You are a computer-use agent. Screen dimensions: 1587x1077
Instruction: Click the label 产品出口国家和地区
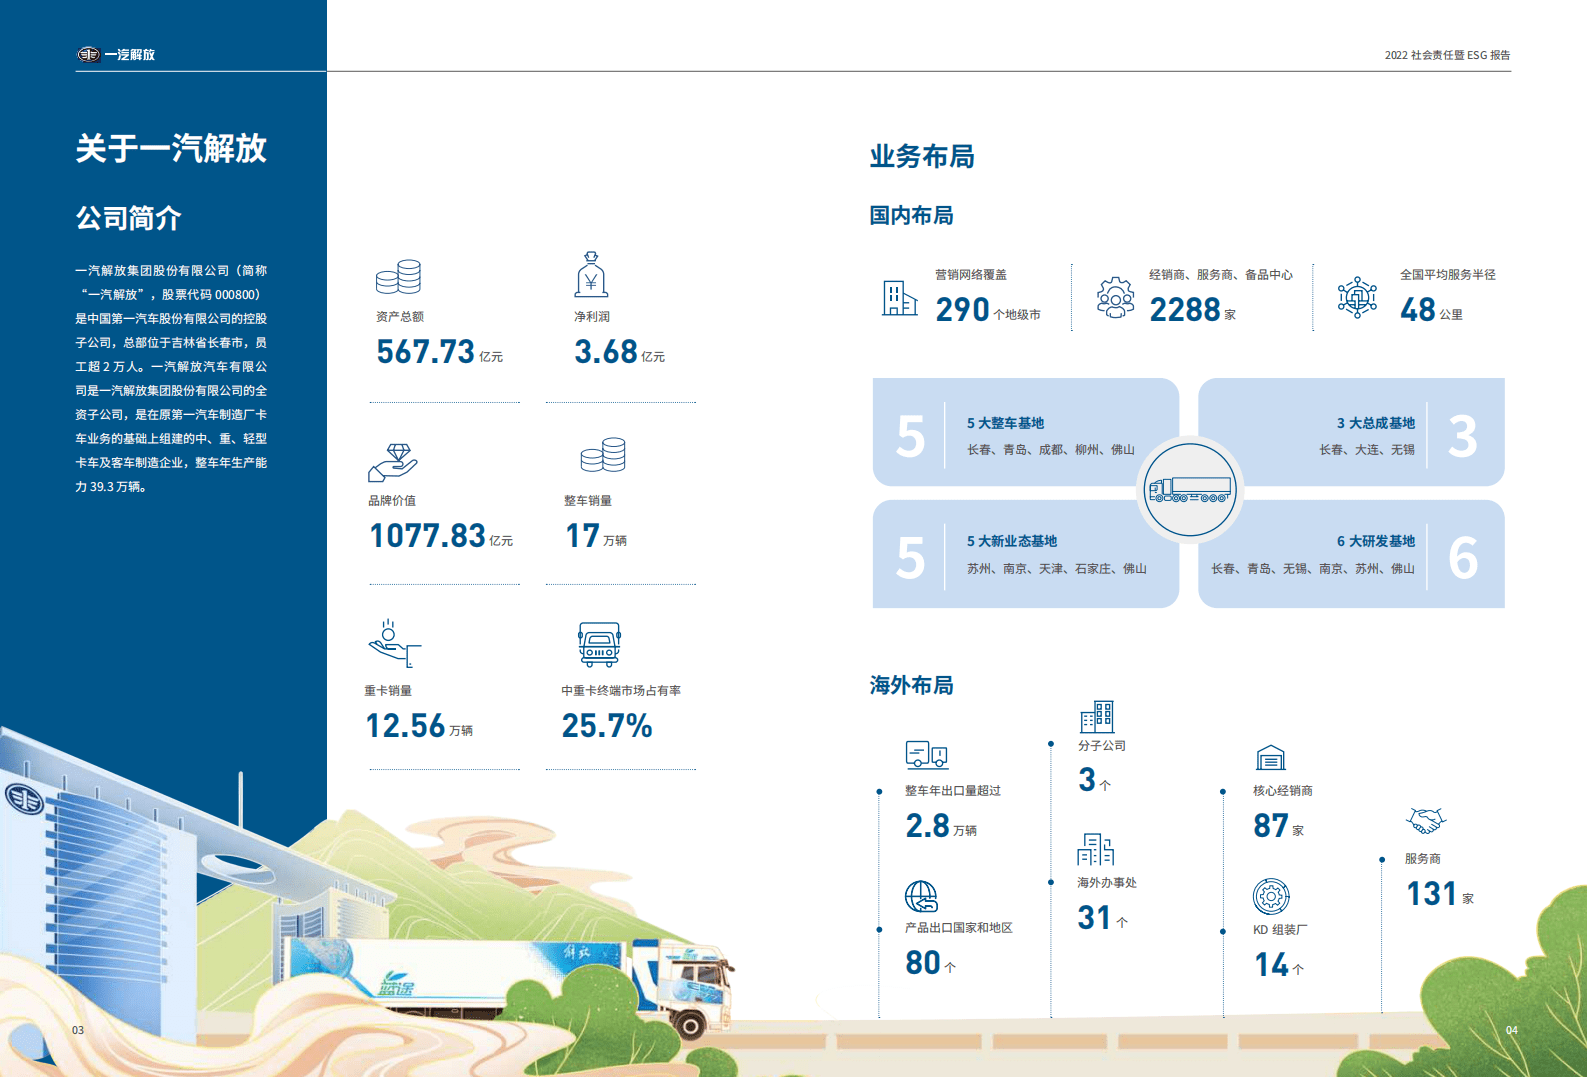coord(959,928)
